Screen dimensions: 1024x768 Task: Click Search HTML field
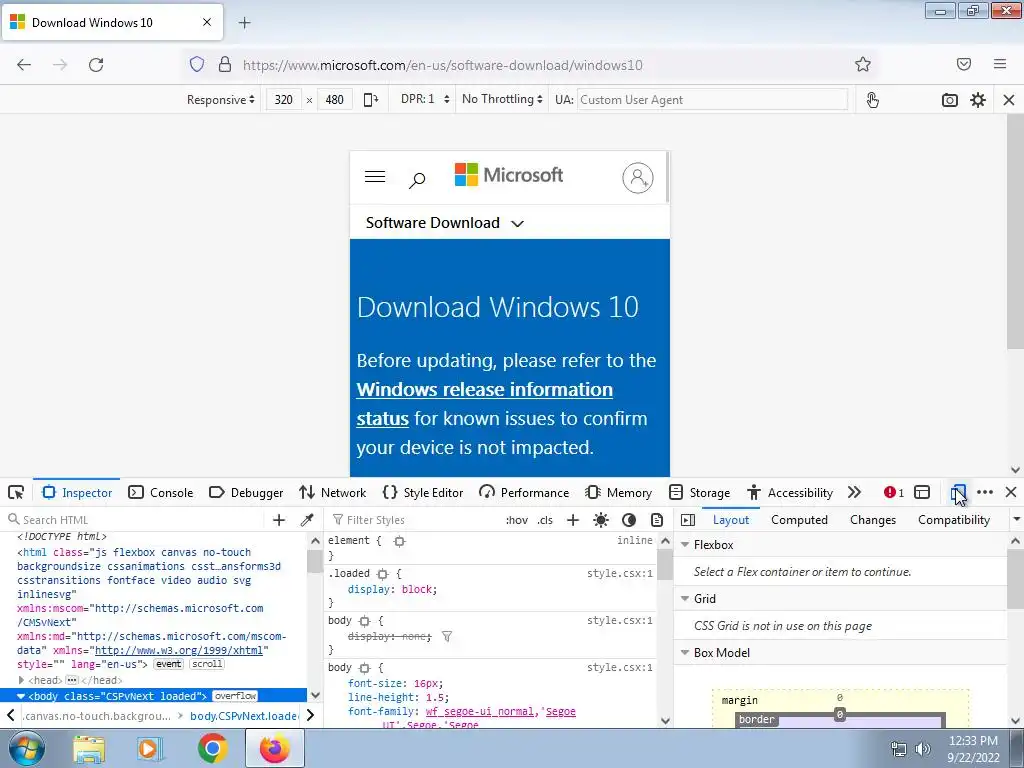[x=137, y=520]
